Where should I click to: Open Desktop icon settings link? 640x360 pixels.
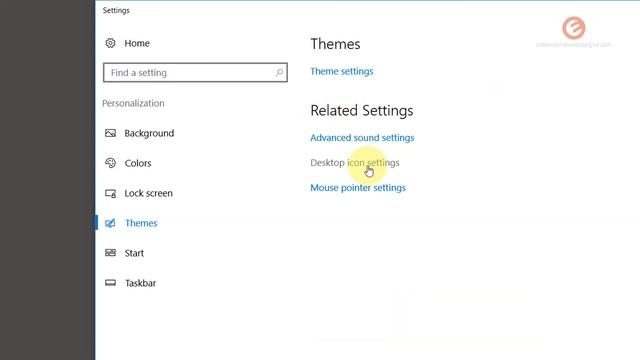(355, 162)
